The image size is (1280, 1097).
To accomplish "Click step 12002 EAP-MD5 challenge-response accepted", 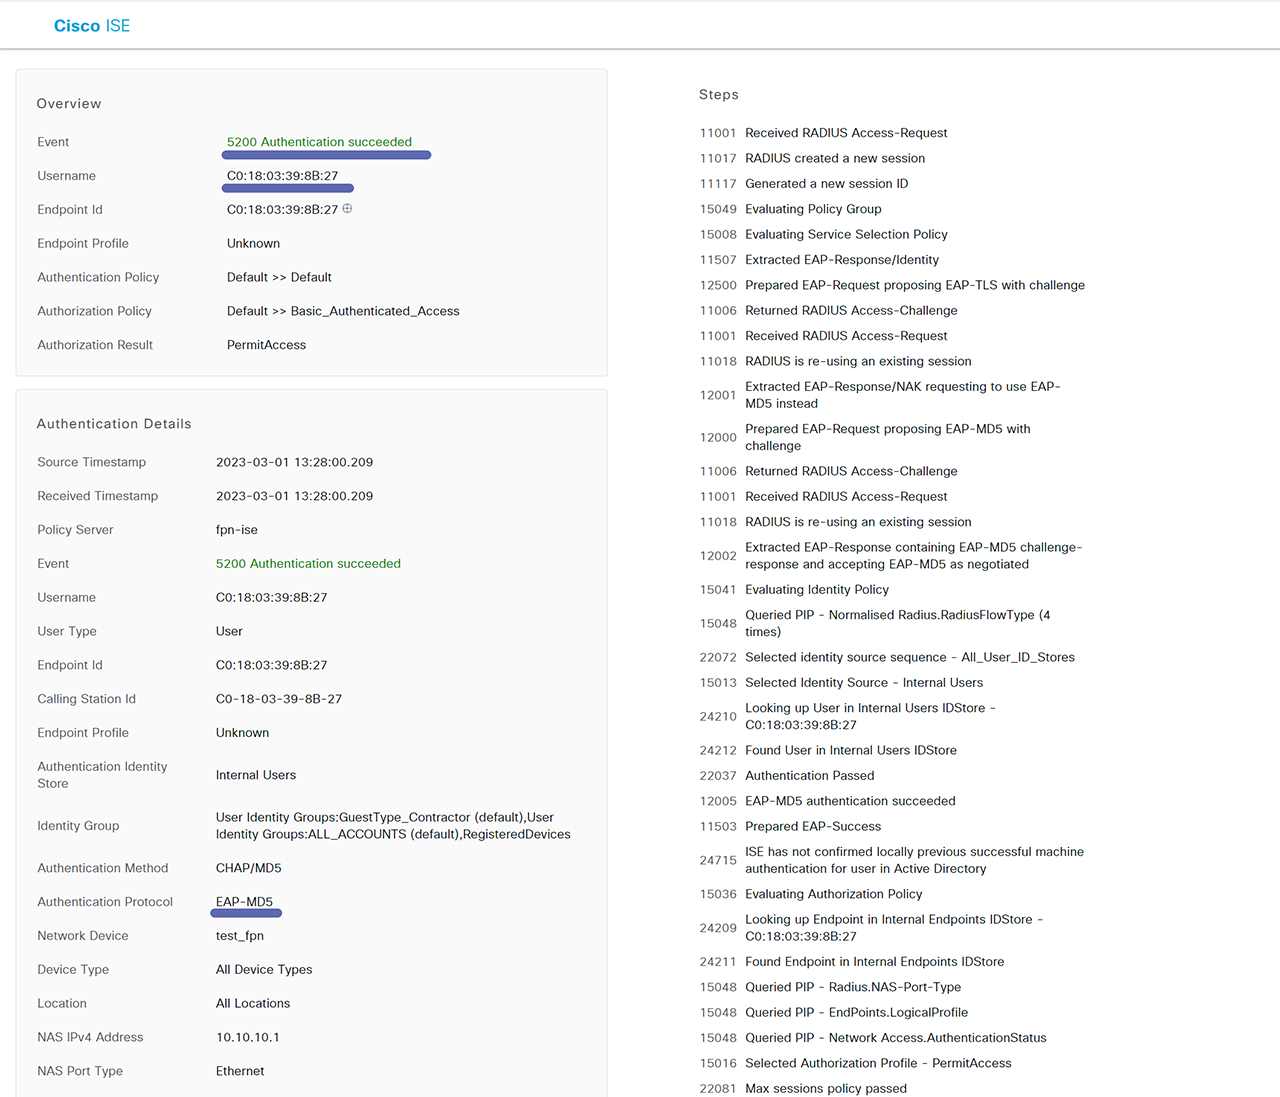I will 891,556.
